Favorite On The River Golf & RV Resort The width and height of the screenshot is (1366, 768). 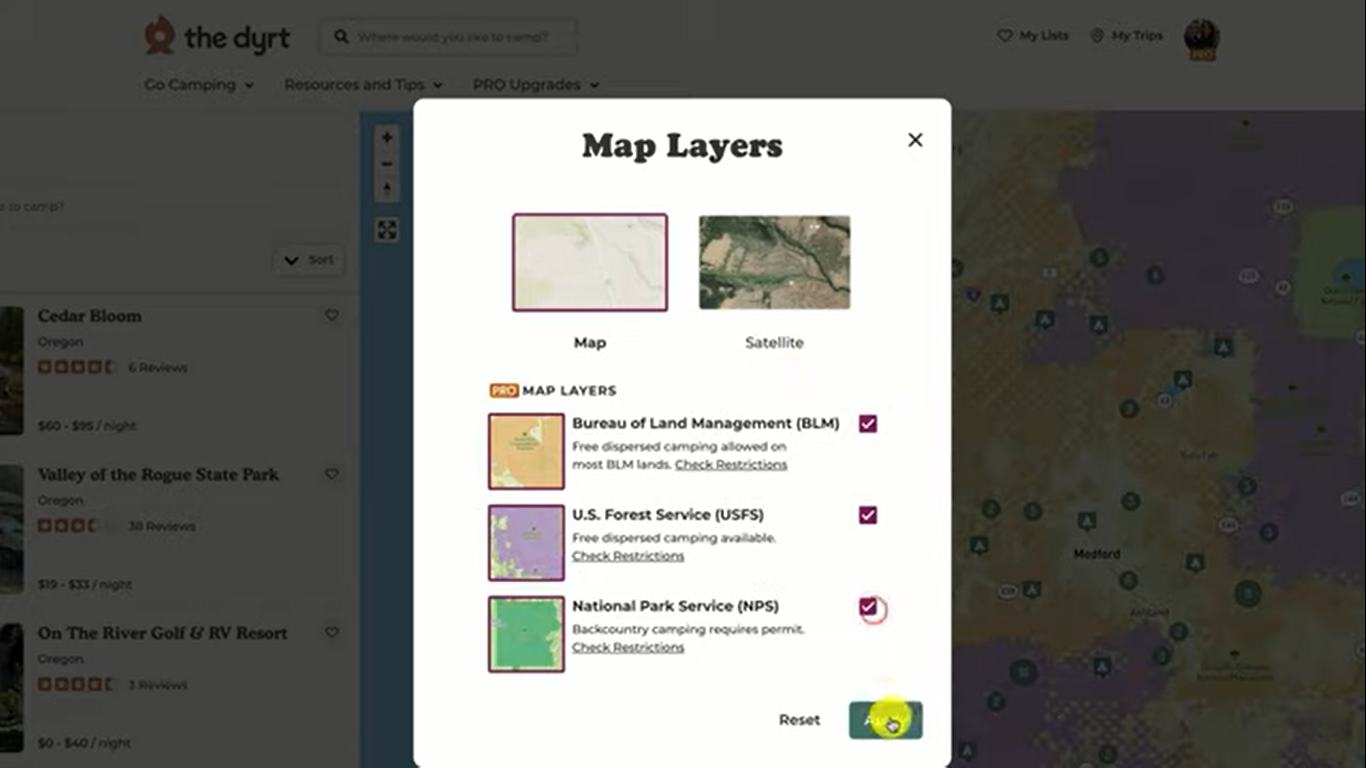(x=332, y=633)
